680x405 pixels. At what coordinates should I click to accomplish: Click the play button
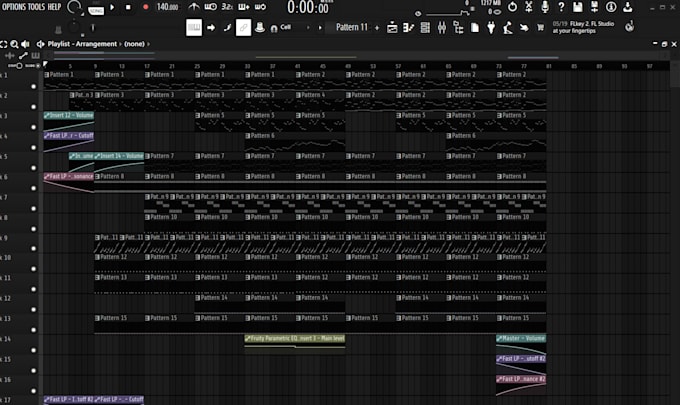112,7
